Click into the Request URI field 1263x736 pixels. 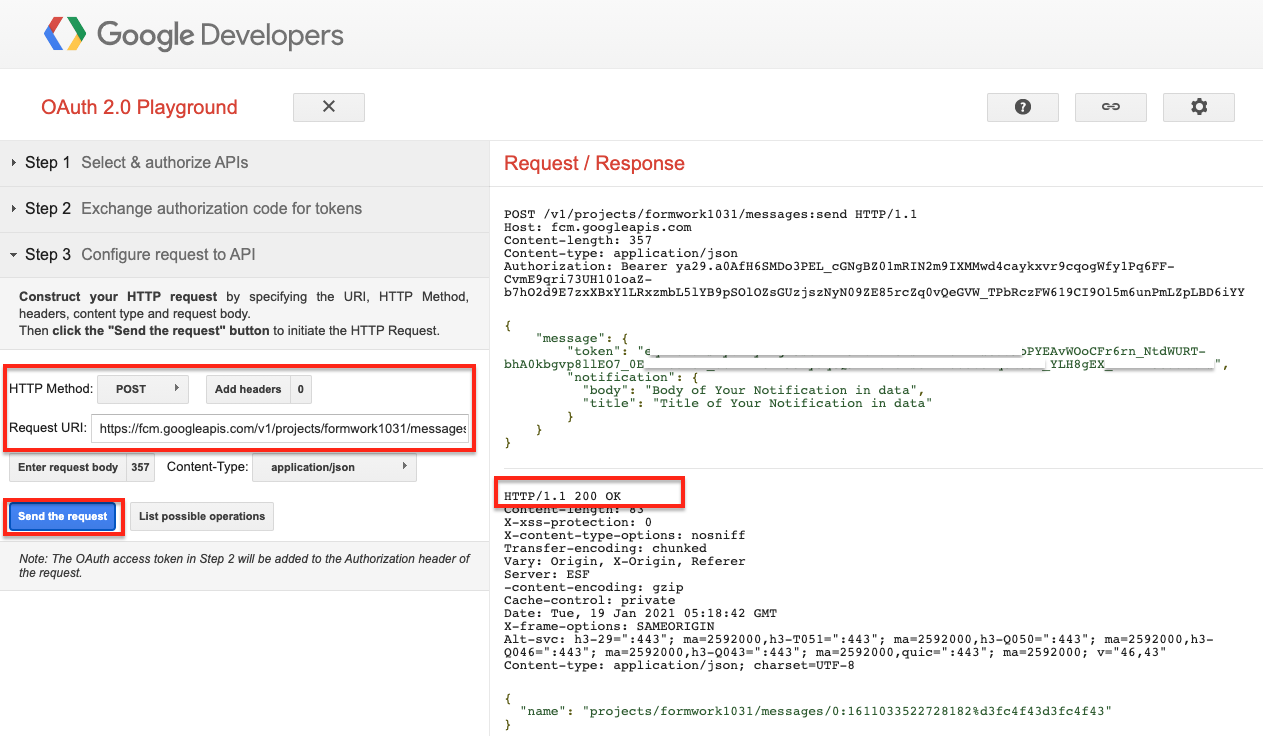[280, 428]
